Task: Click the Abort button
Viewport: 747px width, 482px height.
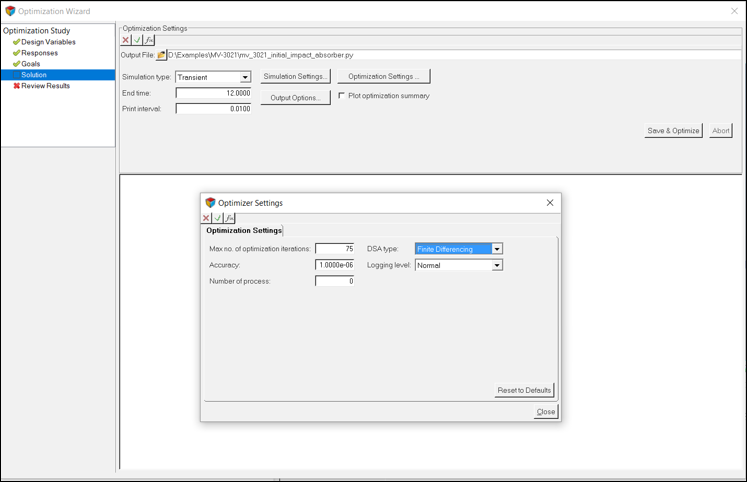Action: pos(720,131)
